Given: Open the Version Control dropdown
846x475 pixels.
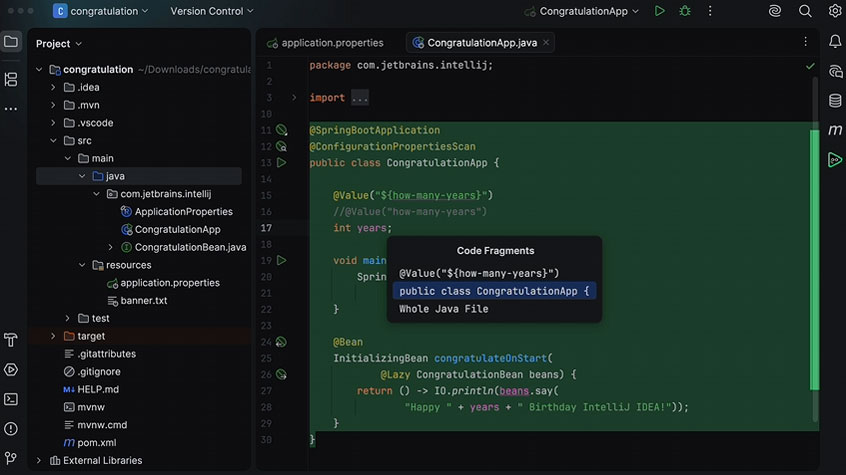Looking at the screenshot, I should click(211, 11).
